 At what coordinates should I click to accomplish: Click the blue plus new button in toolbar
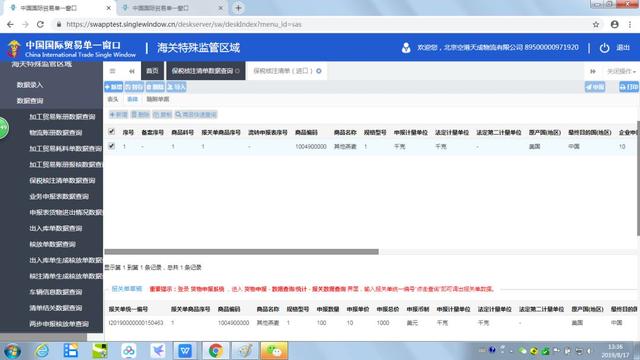point(113,87)
